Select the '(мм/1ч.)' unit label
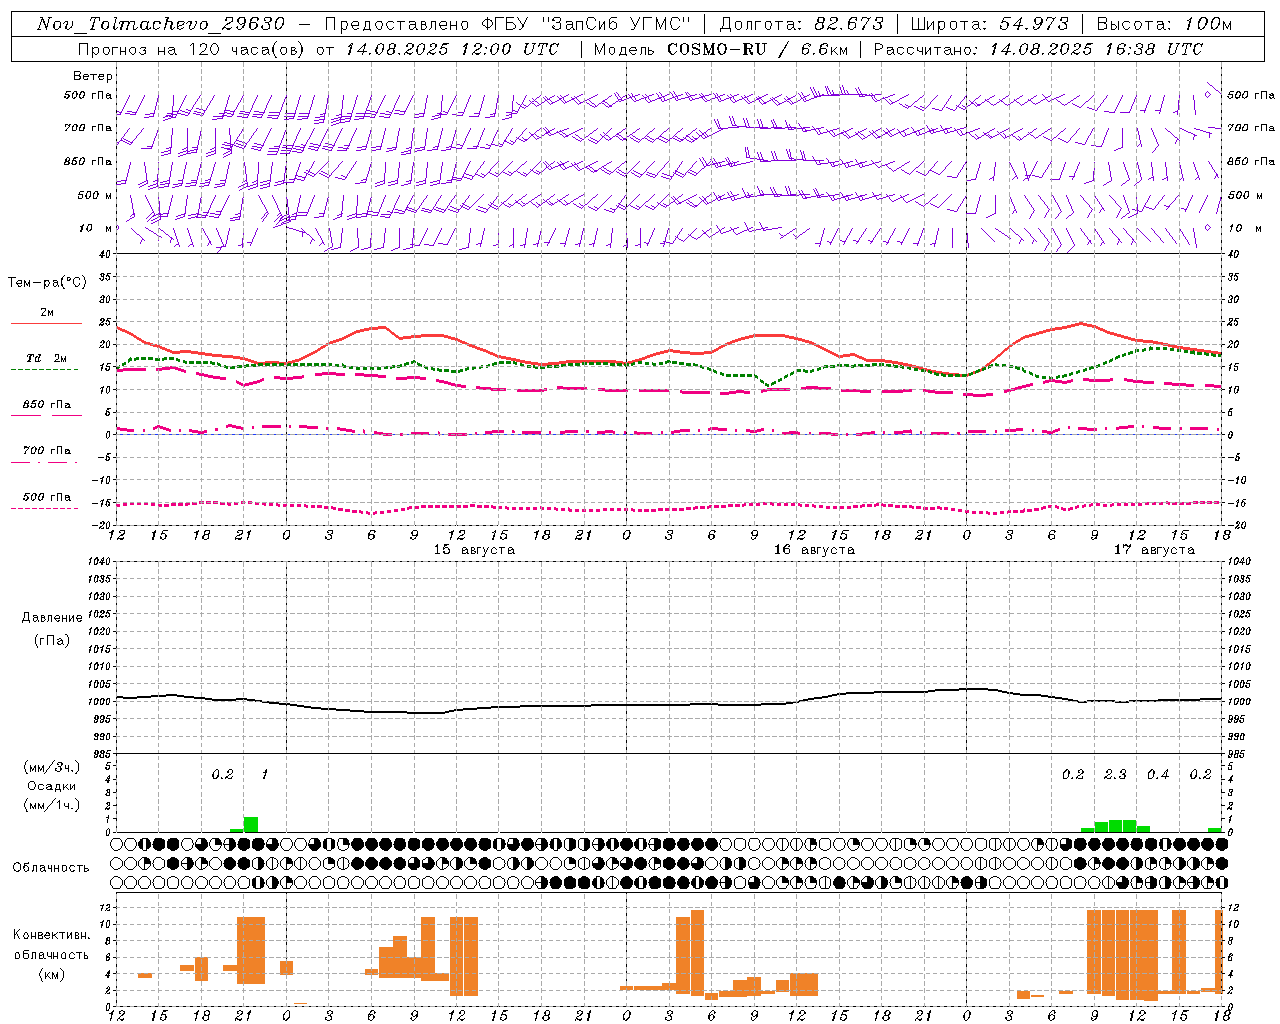 point(52,805)
